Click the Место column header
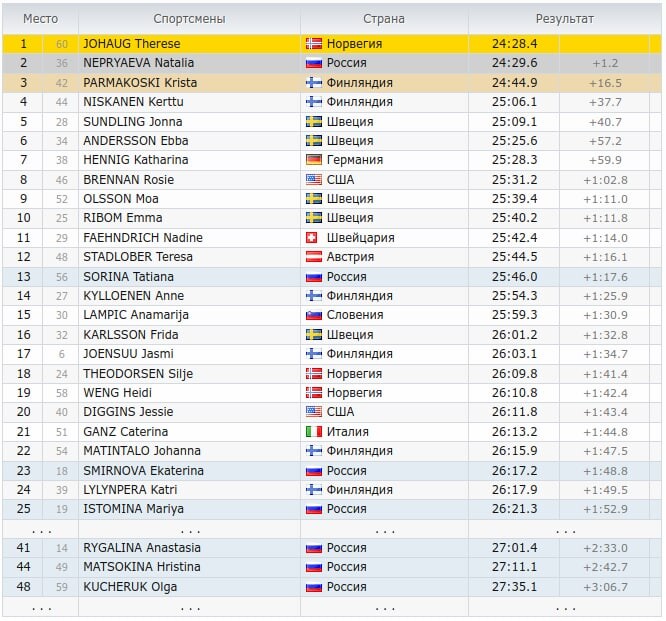666x621 pixels. [40, 19]
